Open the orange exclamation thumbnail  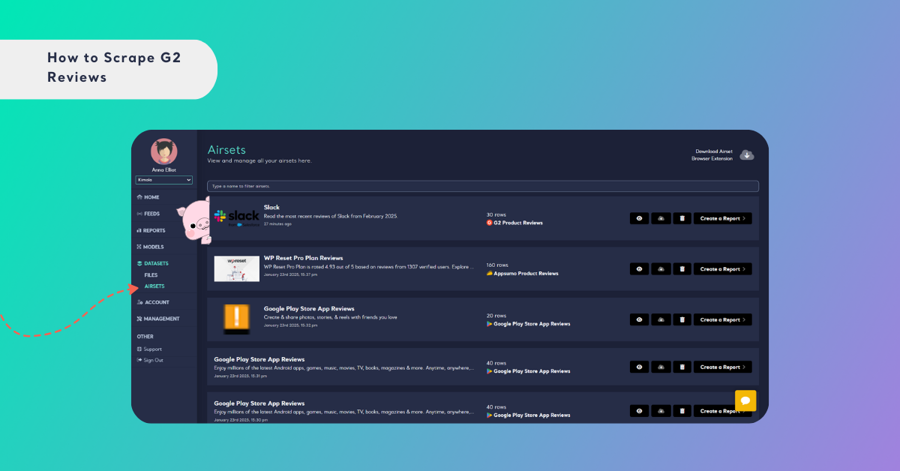tap(236, 319)
